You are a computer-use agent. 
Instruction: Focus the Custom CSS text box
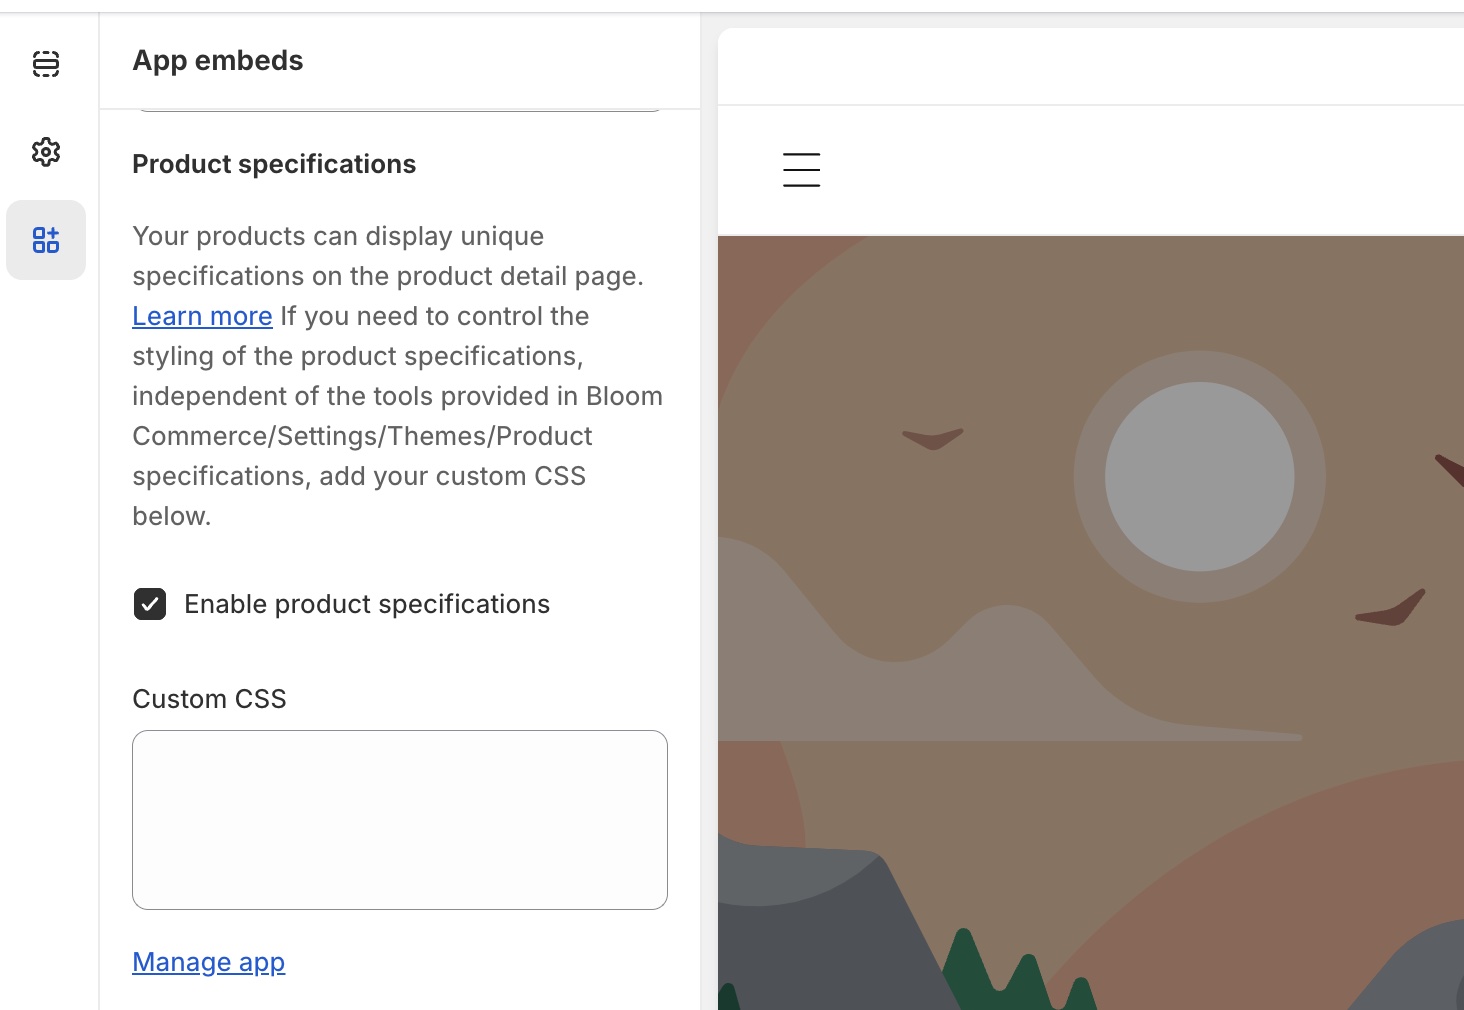coord(400,820)
